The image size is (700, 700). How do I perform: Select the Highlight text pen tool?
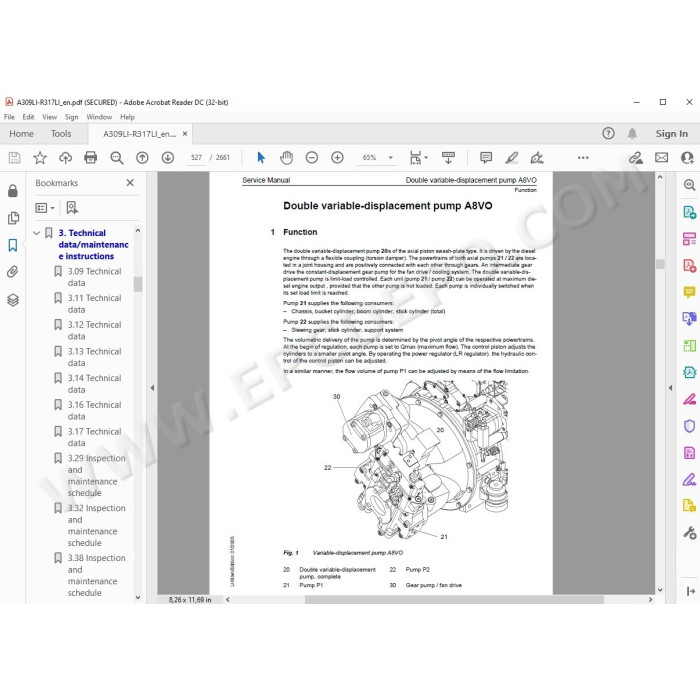[x=512, y=158]
